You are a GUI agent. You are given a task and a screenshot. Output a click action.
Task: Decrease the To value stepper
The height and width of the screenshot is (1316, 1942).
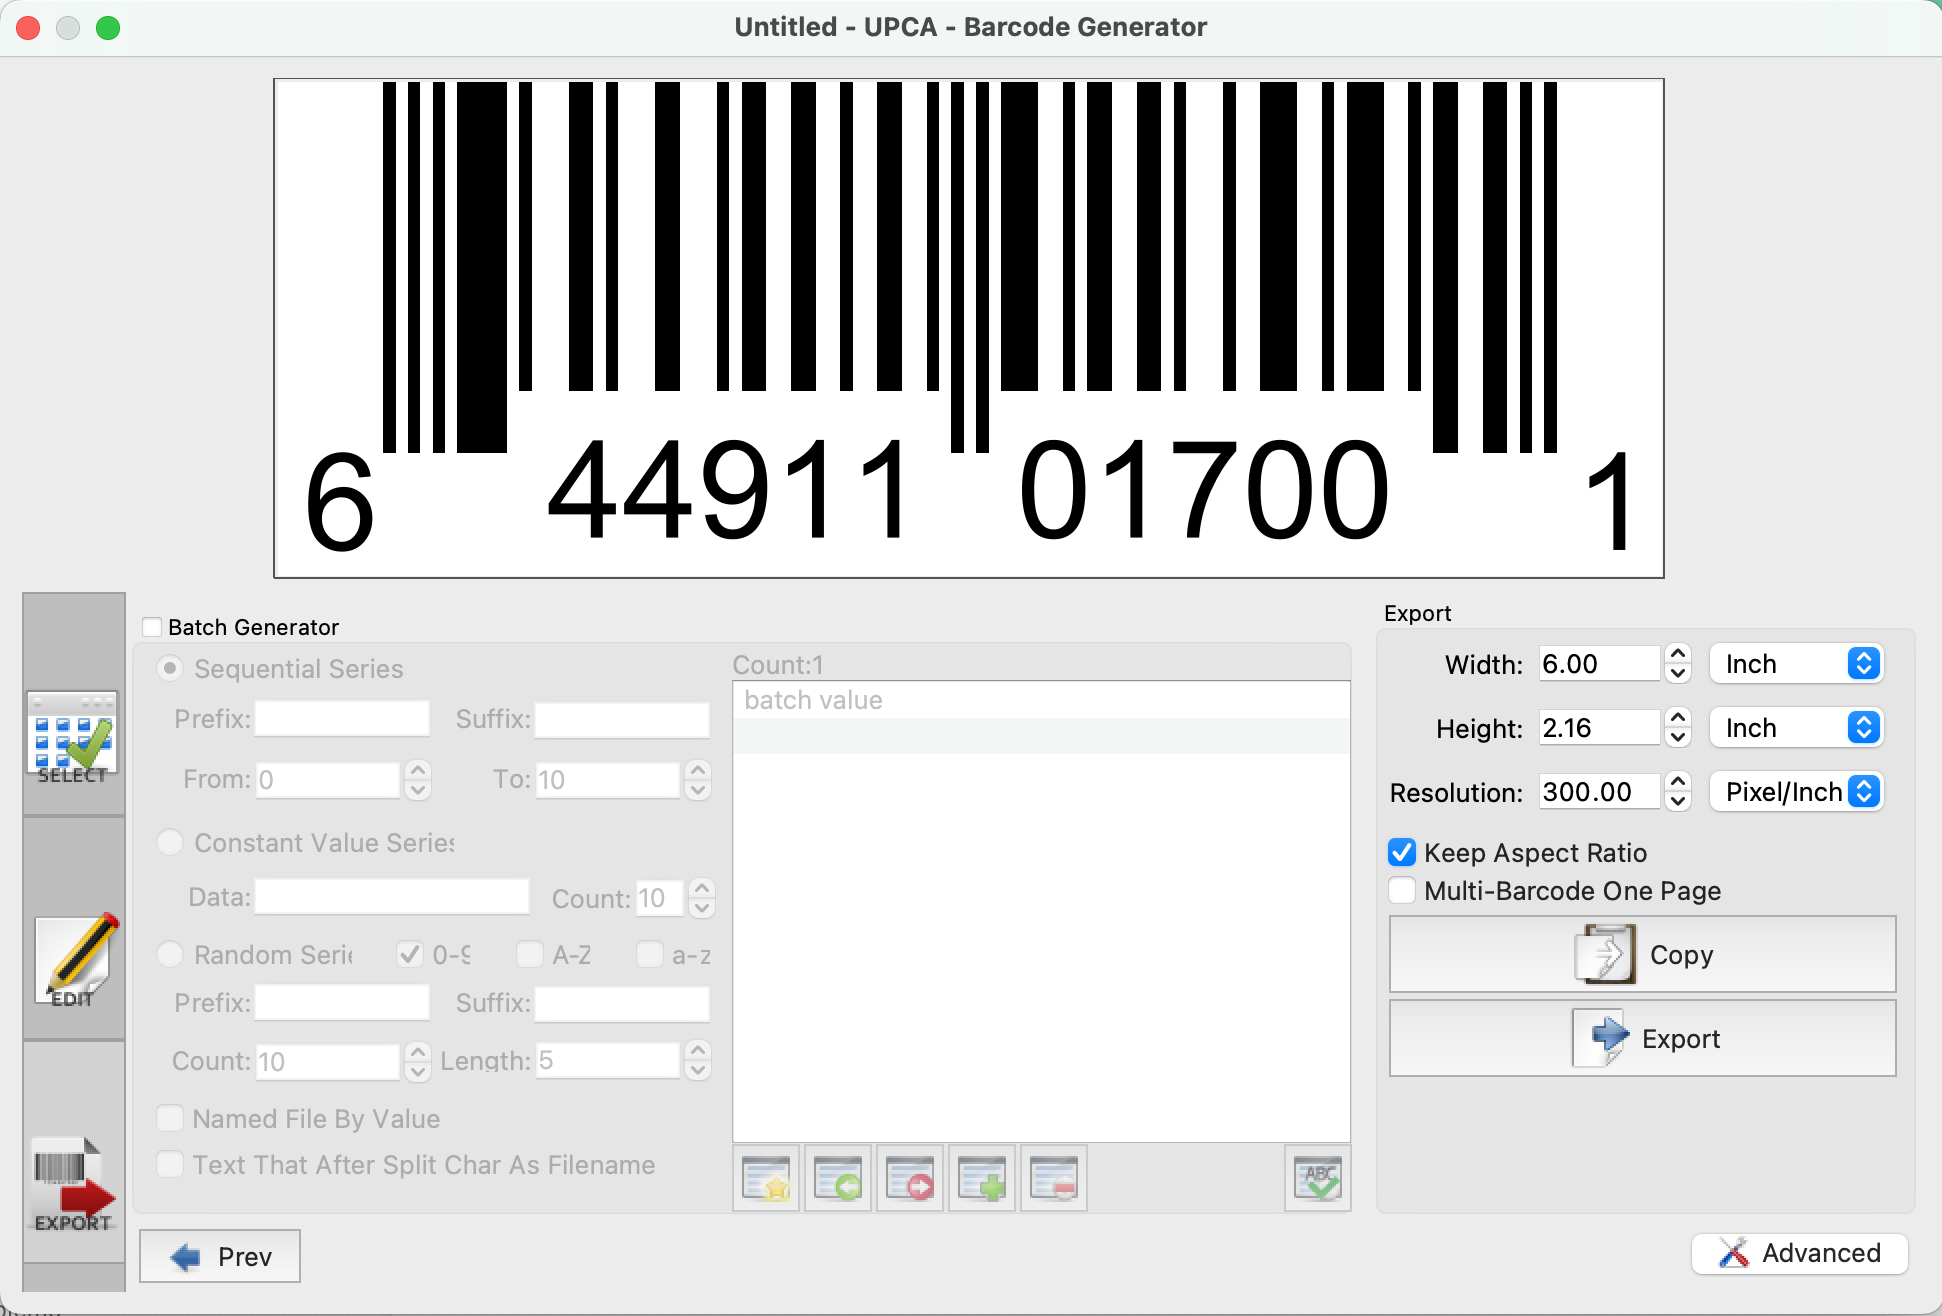[698, 790]
